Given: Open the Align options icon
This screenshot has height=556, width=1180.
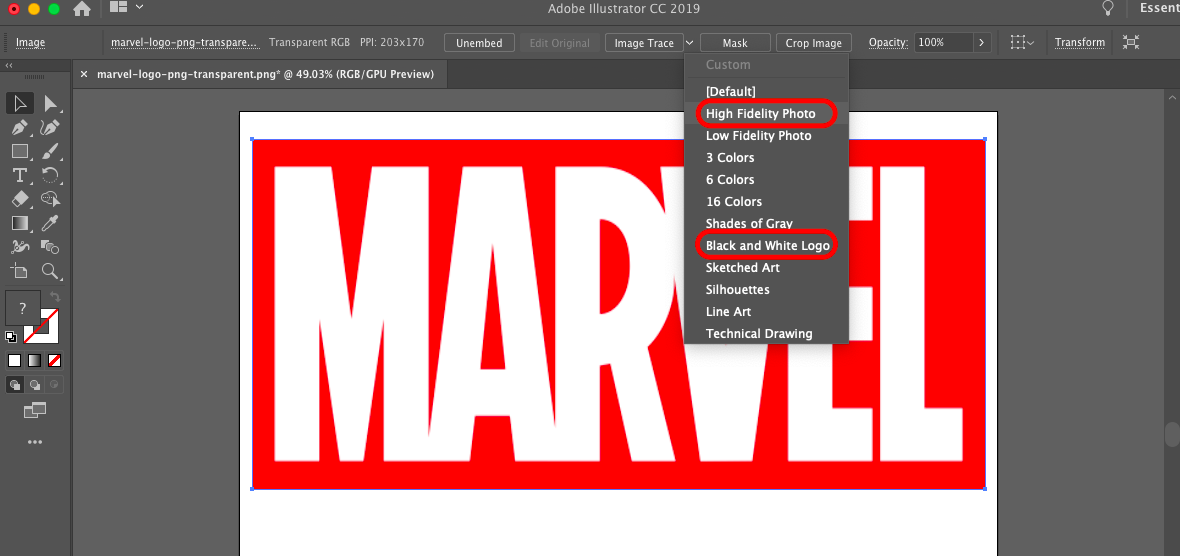Looking at the screenshot, I should [1022, 42].
